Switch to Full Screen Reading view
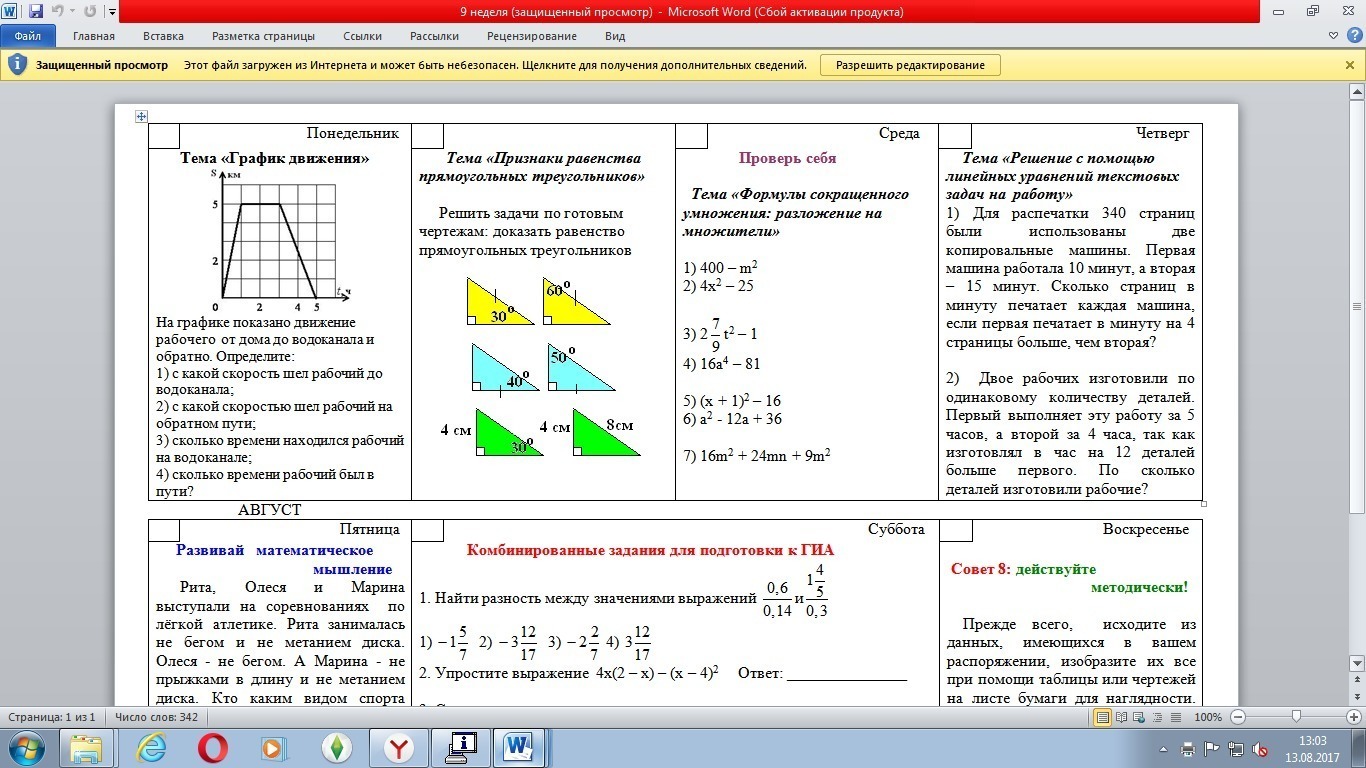 tap(1122, 717)
